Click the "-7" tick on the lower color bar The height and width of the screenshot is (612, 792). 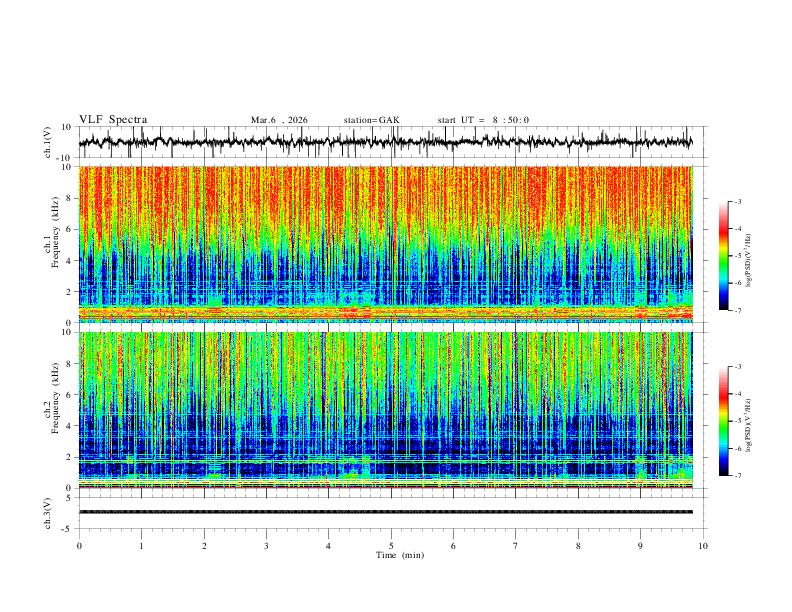737,475
